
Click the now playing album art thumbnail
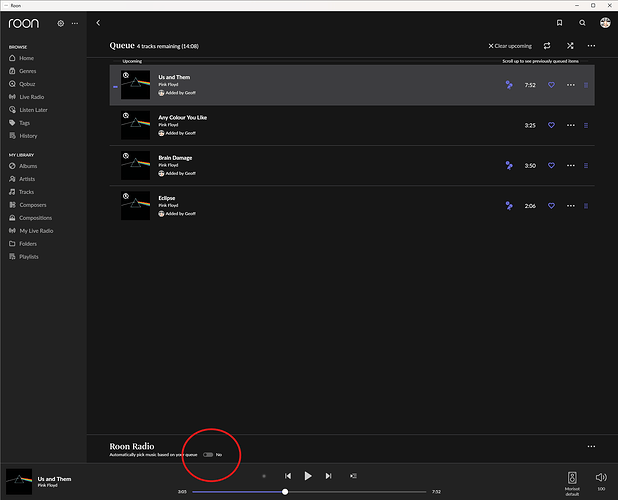tap(19, 481)
